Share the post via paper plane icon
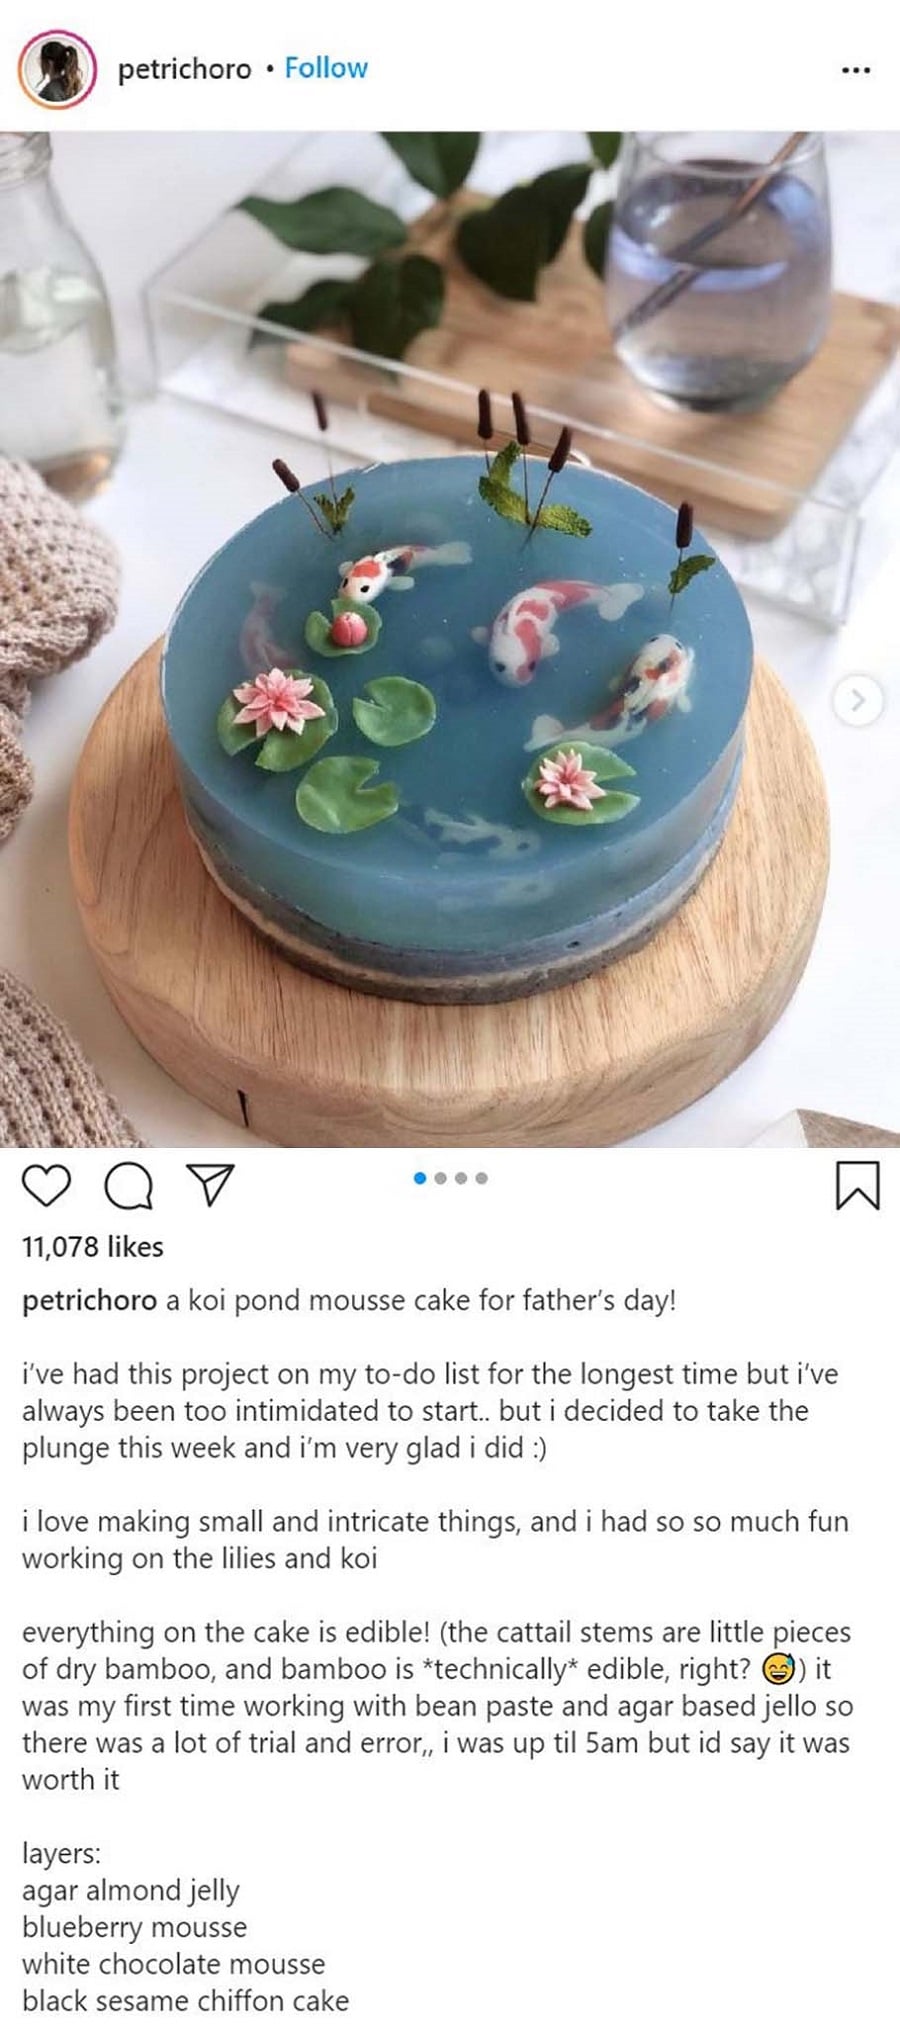The width and height of the screenshot is (900, 2034). click(211, 1185)
